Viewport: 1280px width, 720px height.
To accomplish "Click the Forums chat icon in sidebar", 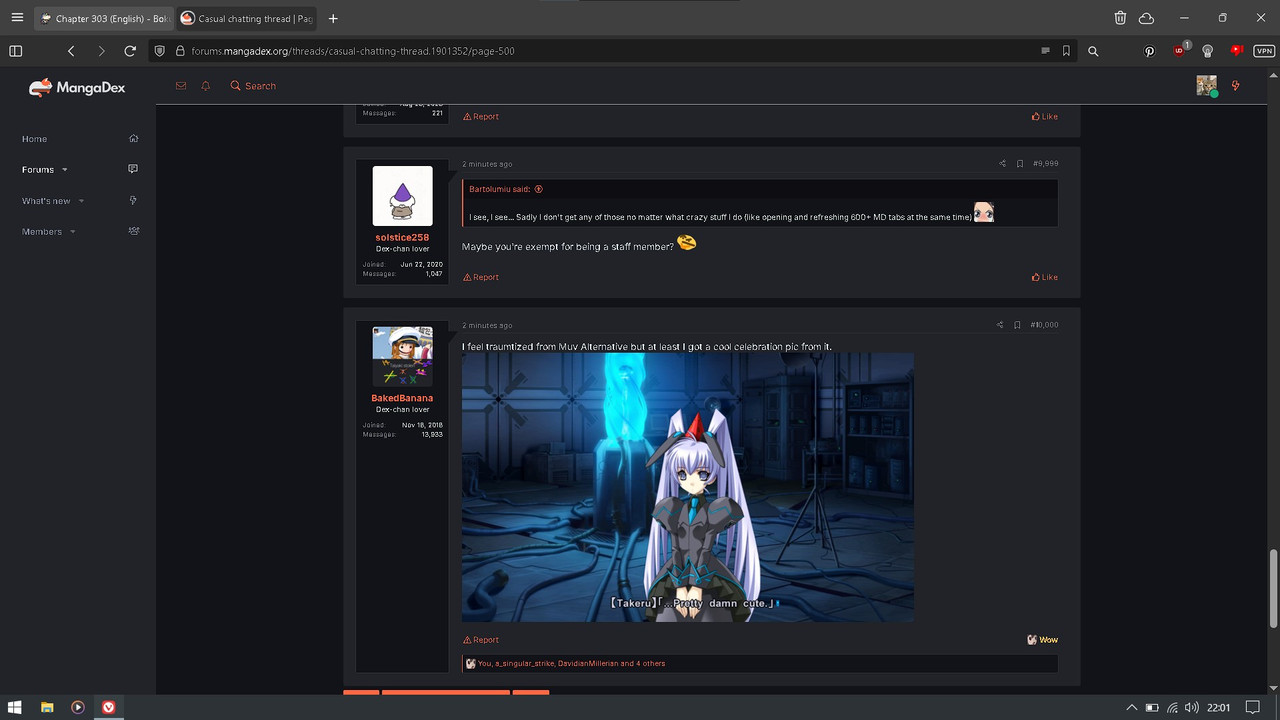I will (x=133, y=169).
